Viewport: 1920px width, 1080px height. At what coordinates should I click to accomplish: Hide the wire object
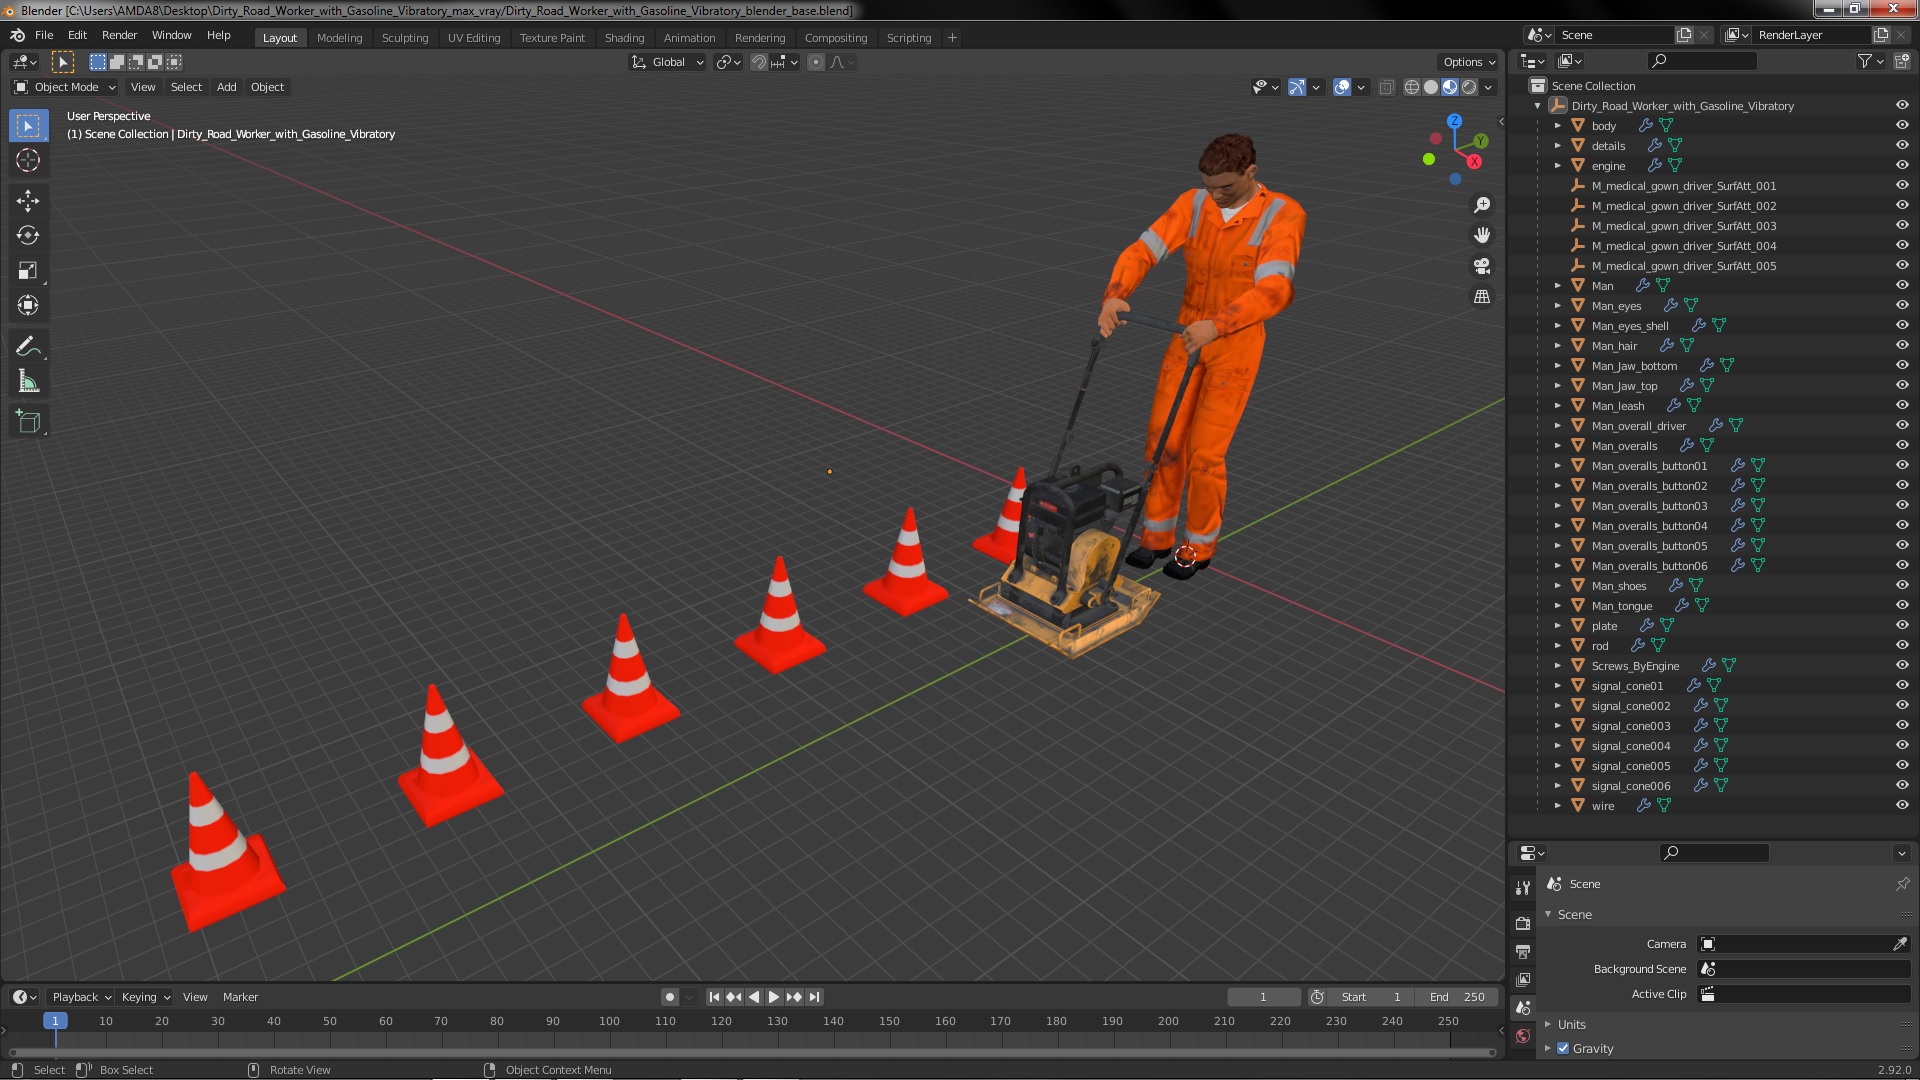[x=1902, y=806]
